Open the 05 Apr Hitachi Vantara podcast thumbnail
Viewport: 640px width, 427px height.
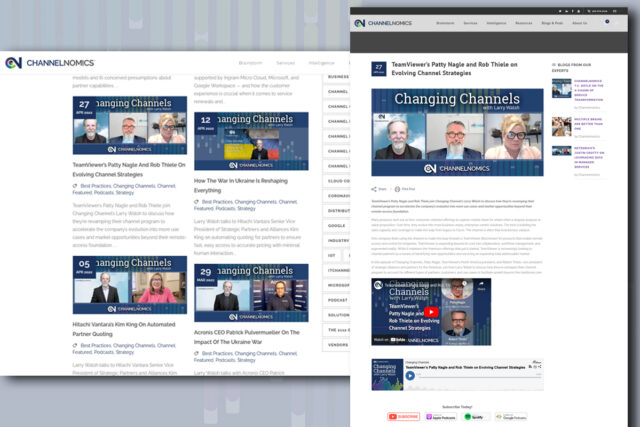(130, 285)
